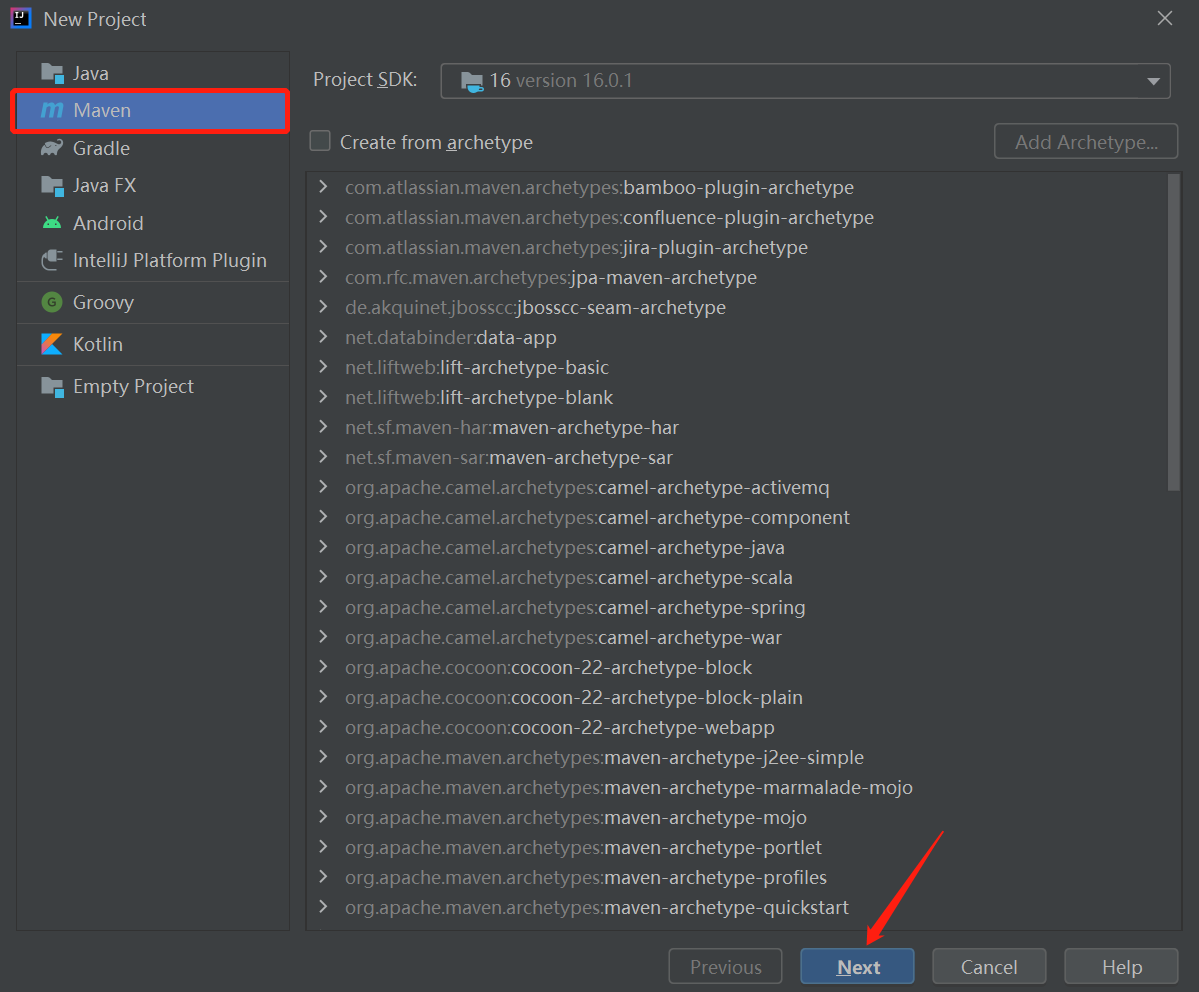Click the Empty Project folder icon
Viewport: 1199px width, 992px height.
(x=52, y=387)
